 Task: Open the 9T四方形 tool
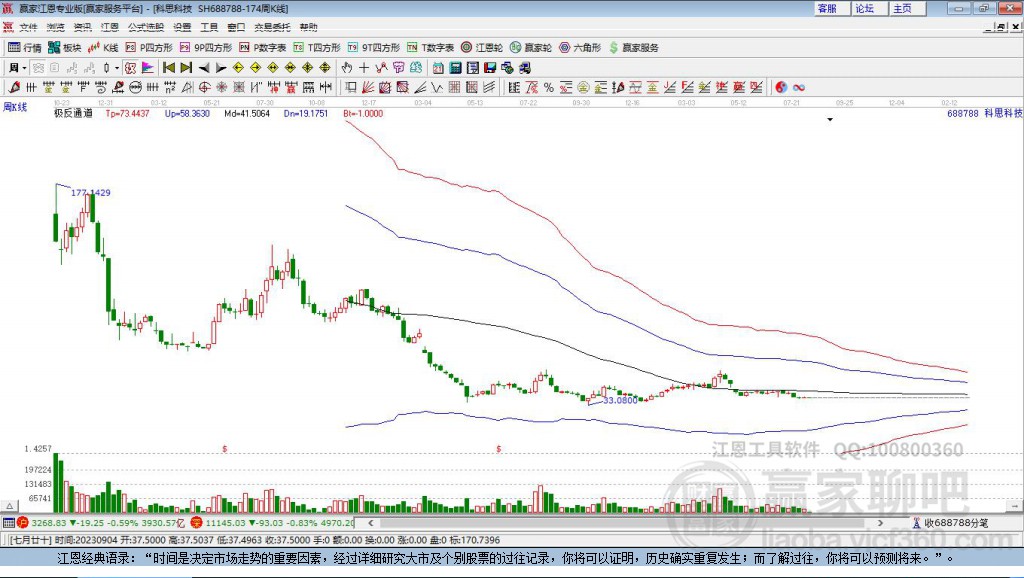374,48
